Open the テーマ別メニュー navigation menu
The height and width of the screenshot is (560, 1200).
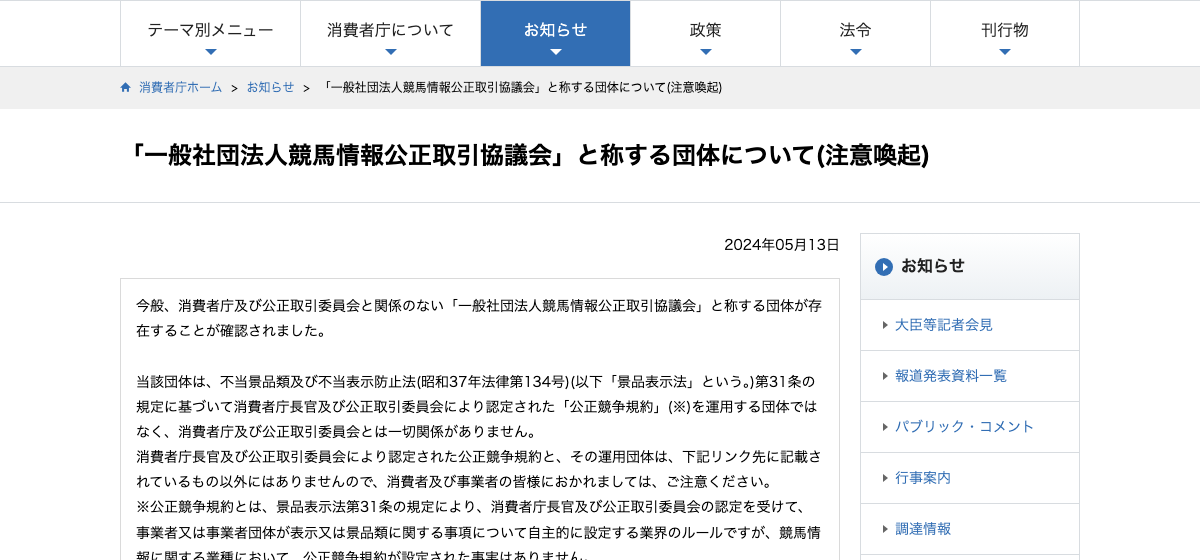pos(210,33)
